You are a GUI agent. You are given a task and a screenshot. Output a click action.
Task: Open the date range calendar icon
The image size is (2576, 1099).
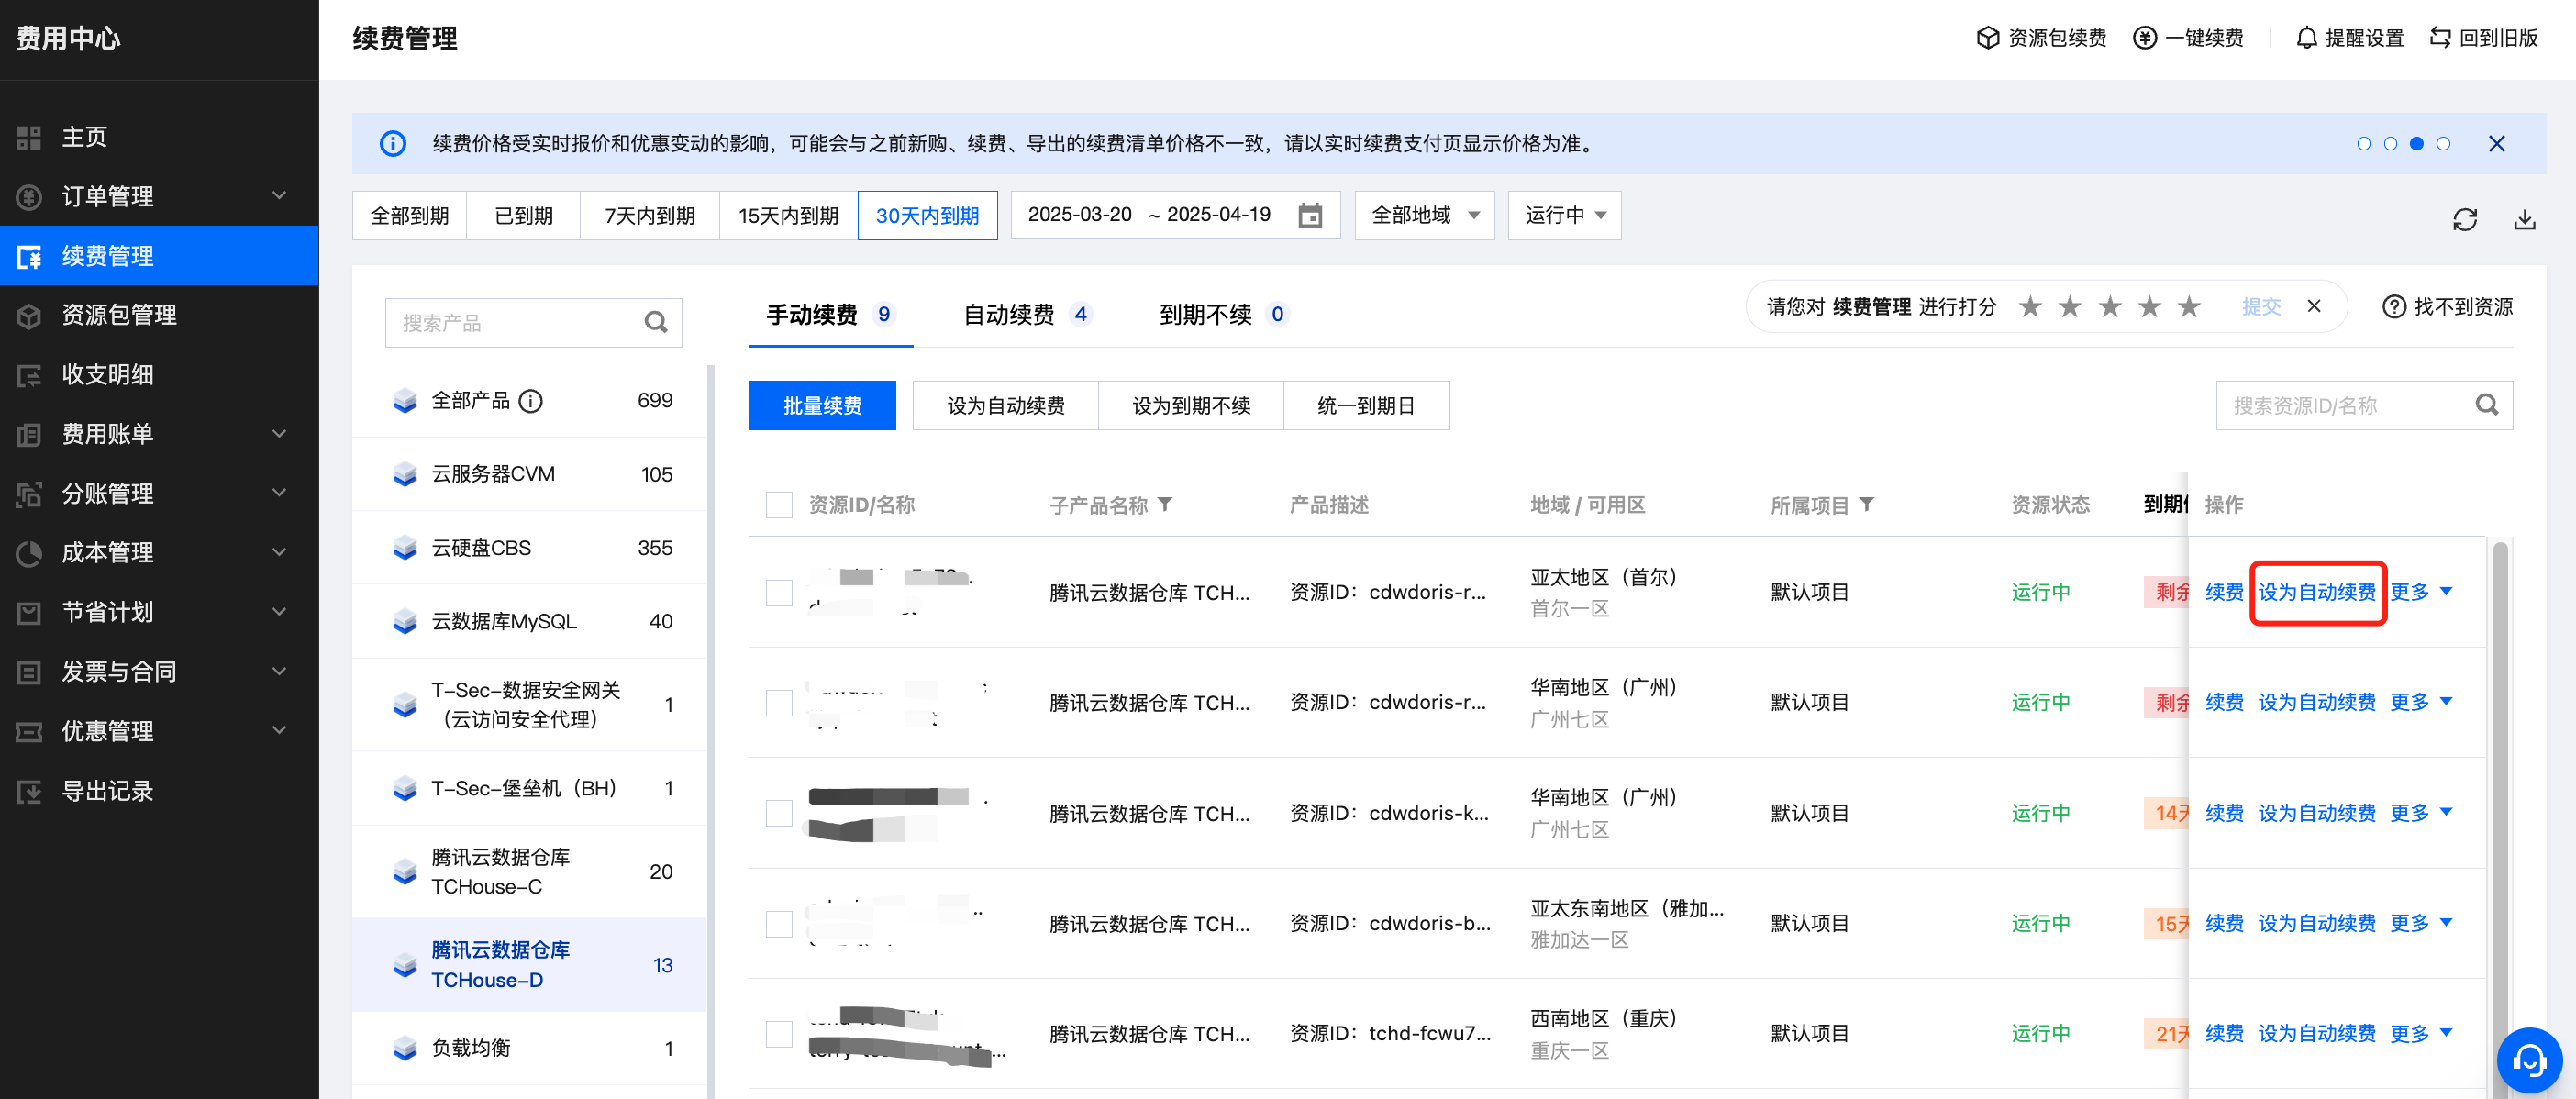[x=1309, y=215]
